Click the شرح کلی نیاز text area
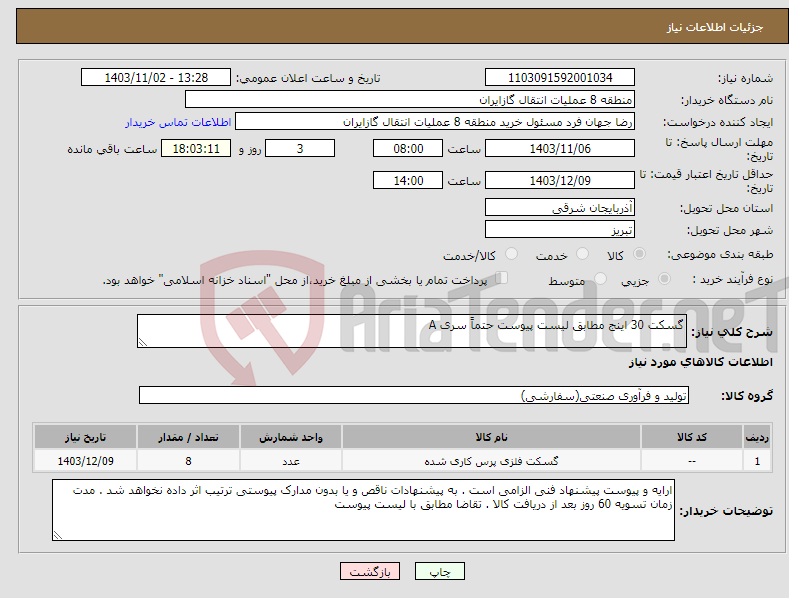The height and width of the screenshot is (598, 789). coord(412,331)
